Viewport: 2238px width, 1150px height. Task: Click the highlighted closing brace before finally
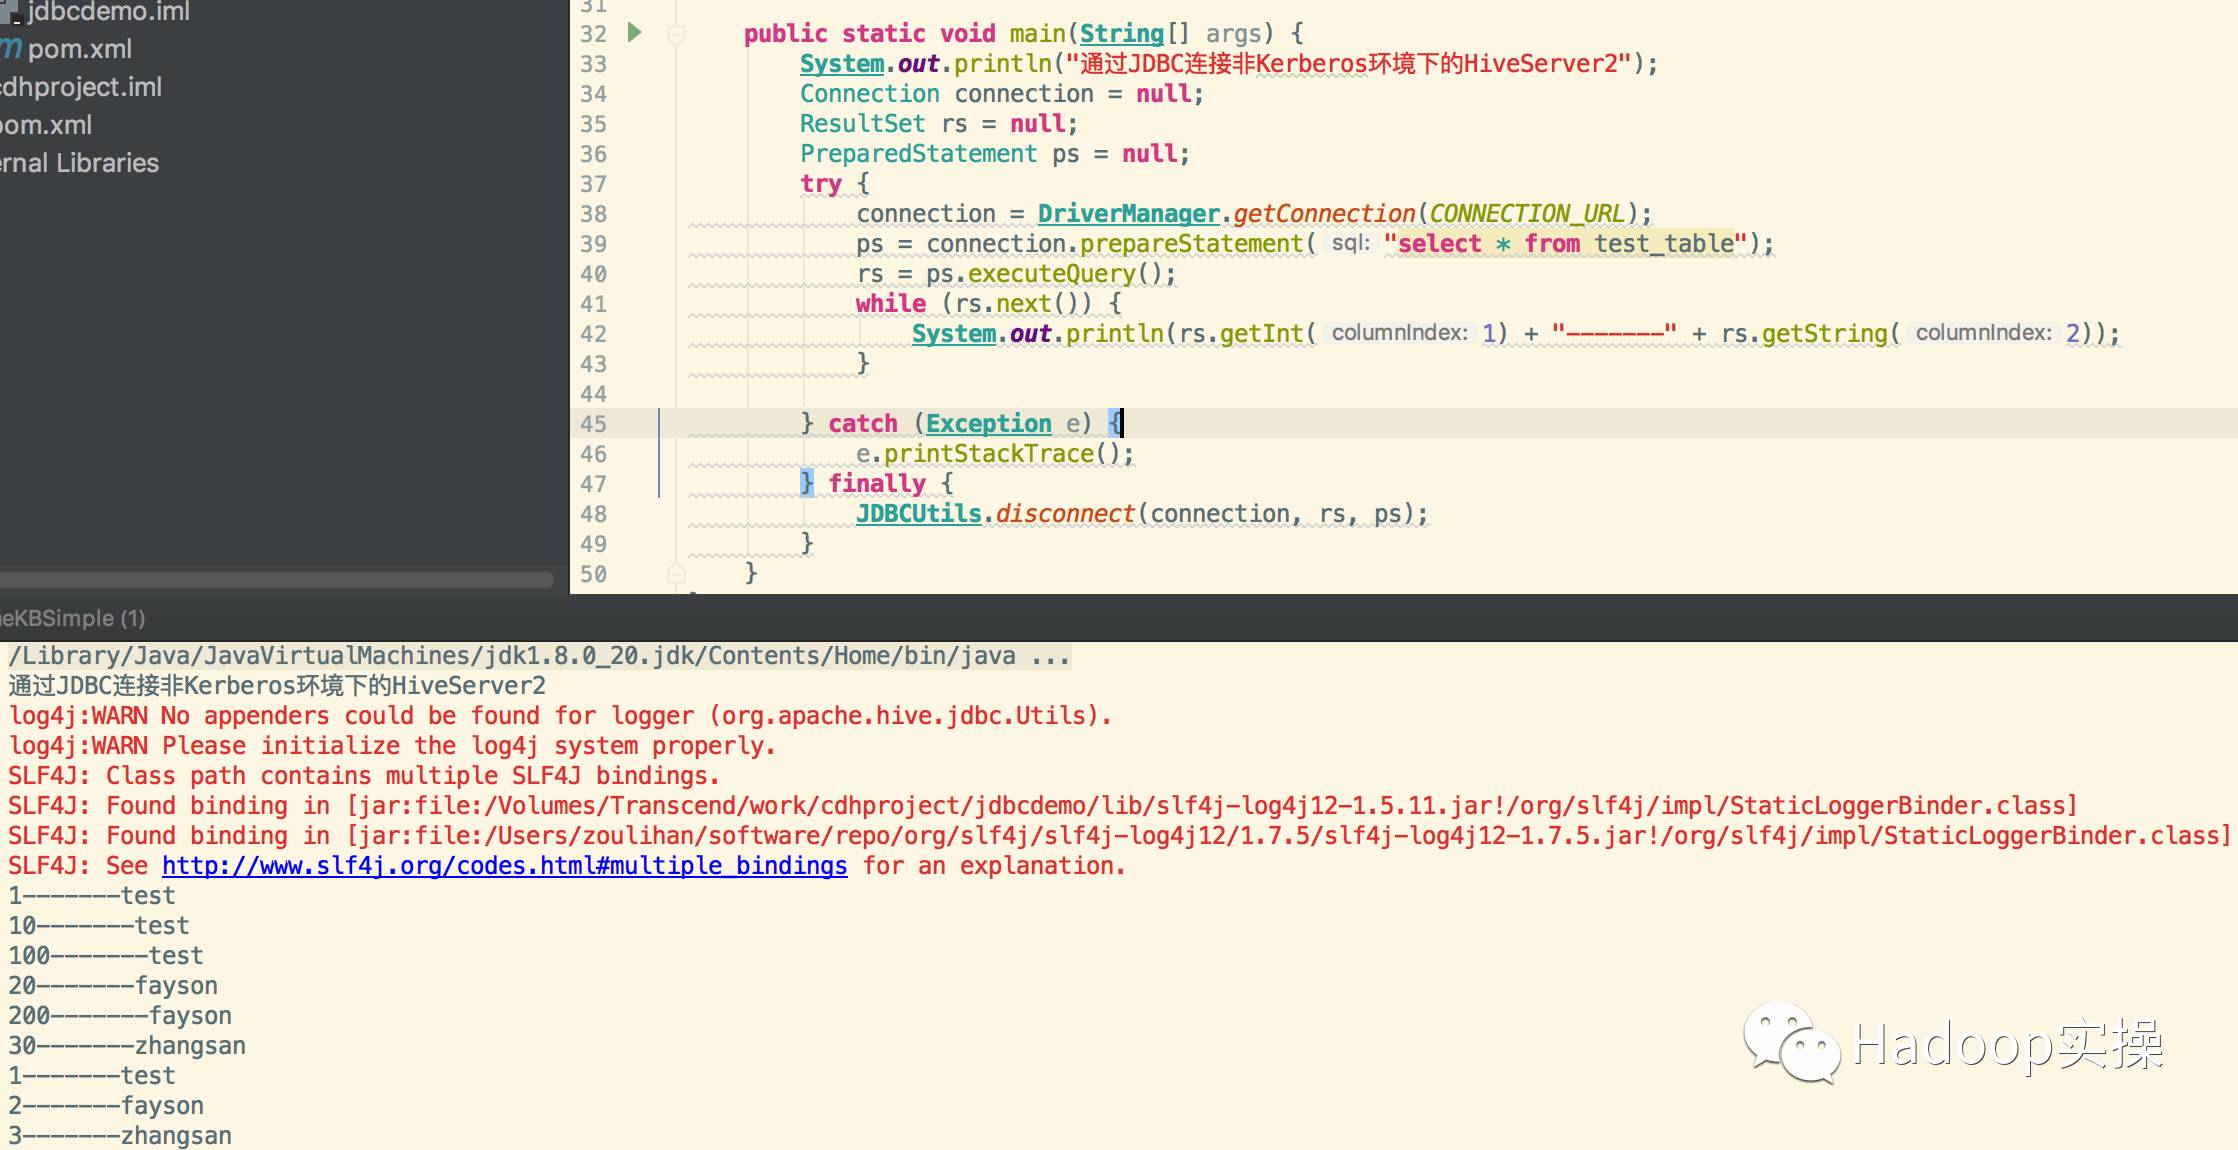click(807, 483)
